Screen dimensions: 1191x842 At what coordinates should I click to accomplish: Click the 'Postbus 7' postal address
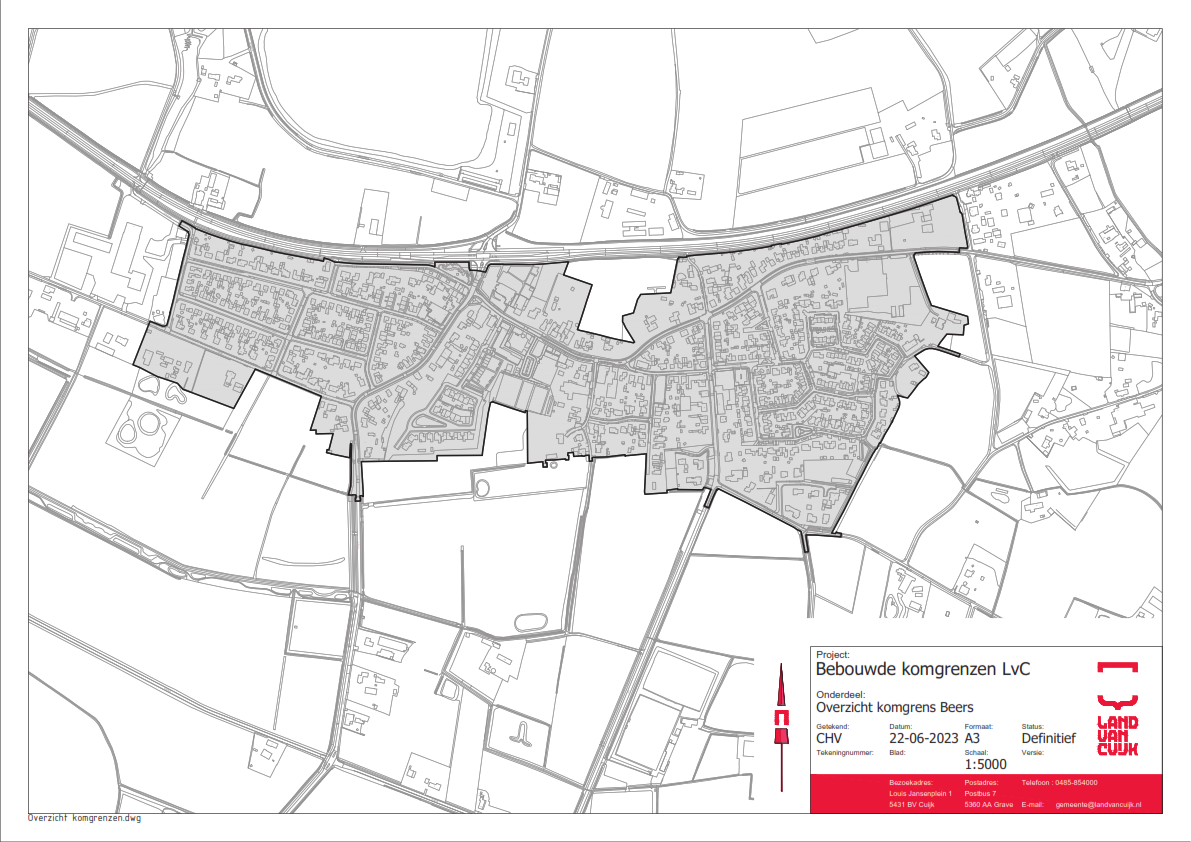click(982, 793)
